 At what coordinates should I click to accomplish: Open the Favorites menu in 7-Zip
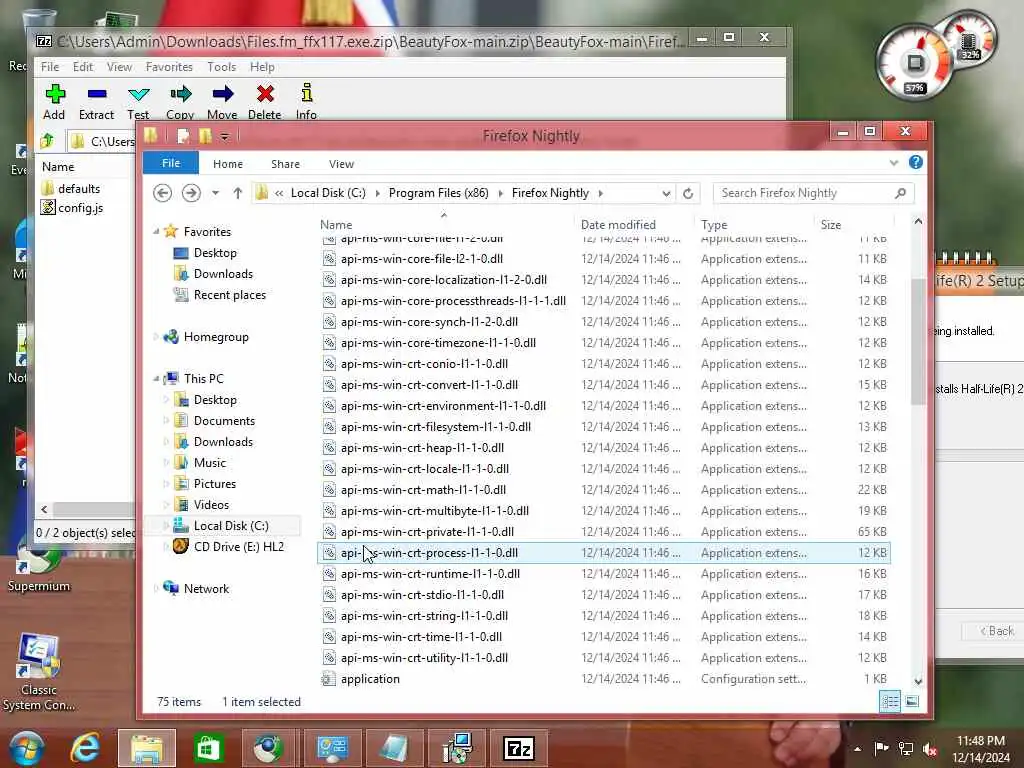coord(169,67)
